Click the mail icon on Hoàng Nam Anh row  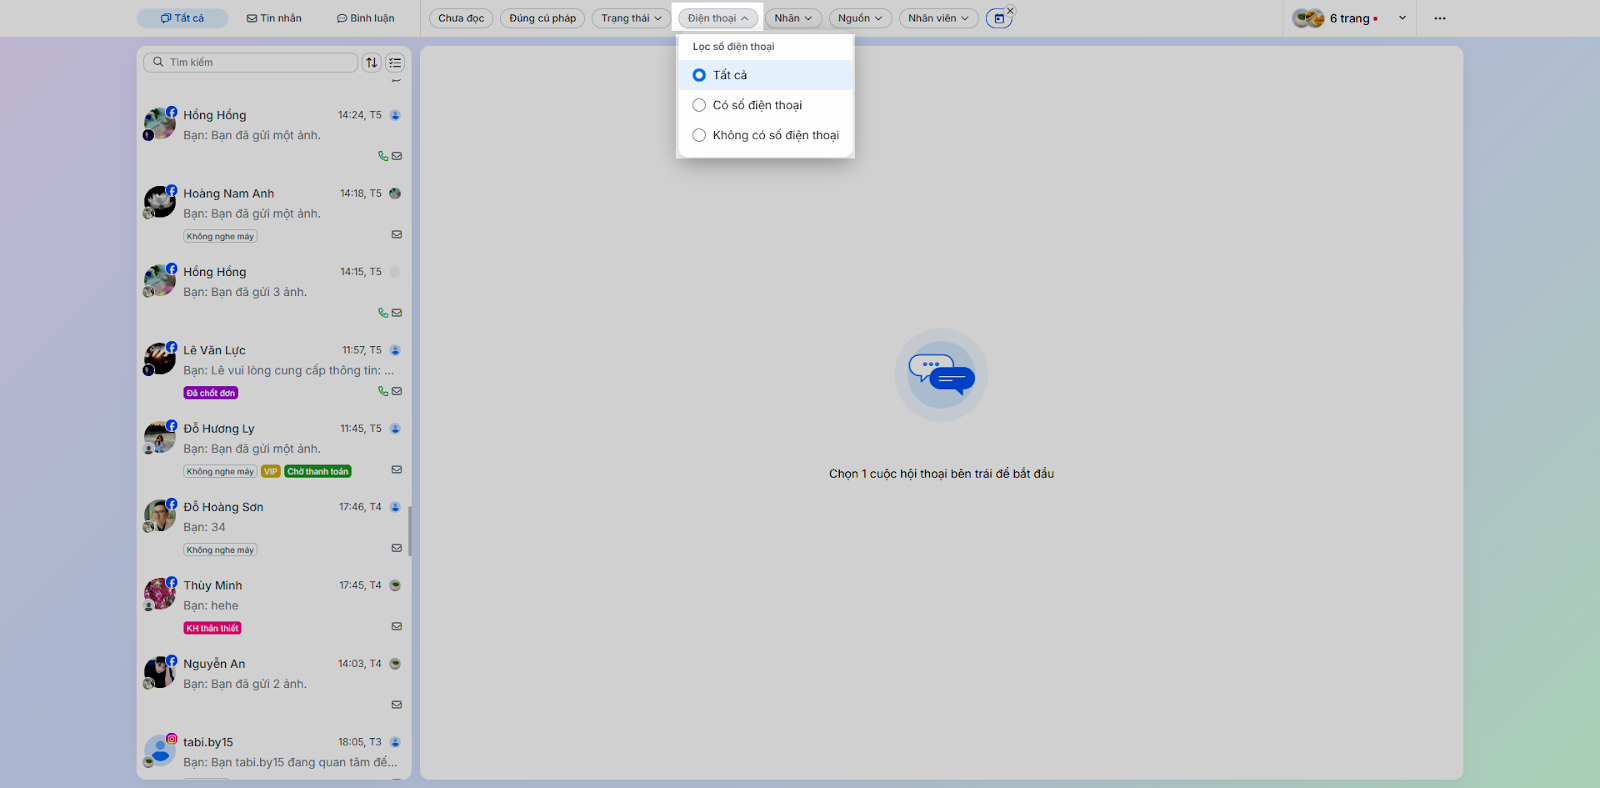pos(397,234)
